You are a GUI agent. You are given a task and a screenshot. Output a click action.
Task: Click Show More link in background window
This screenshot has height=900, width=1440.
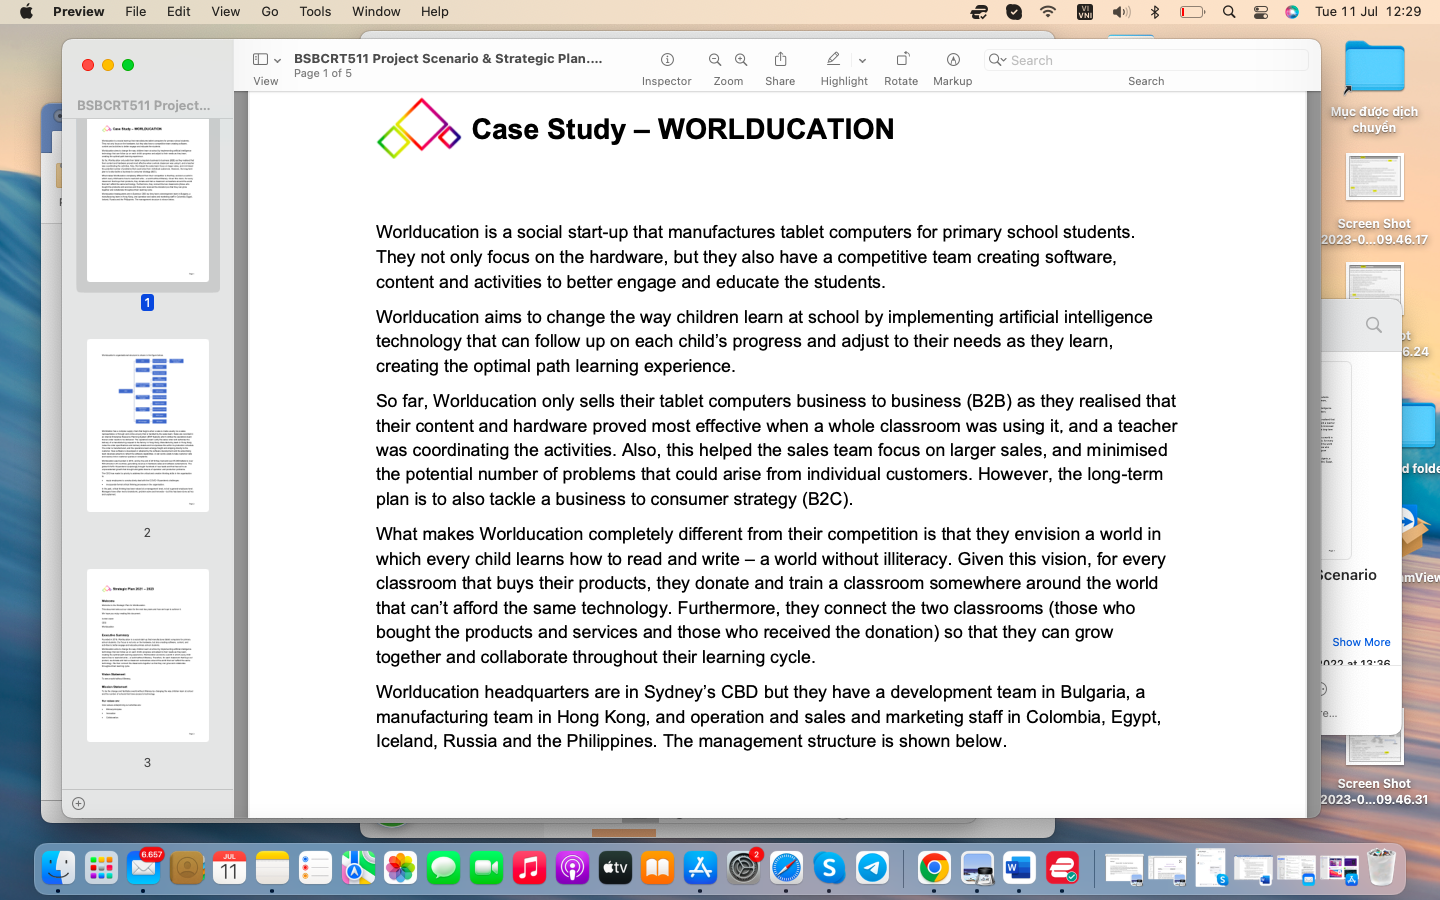click(x=1361, y=642)
